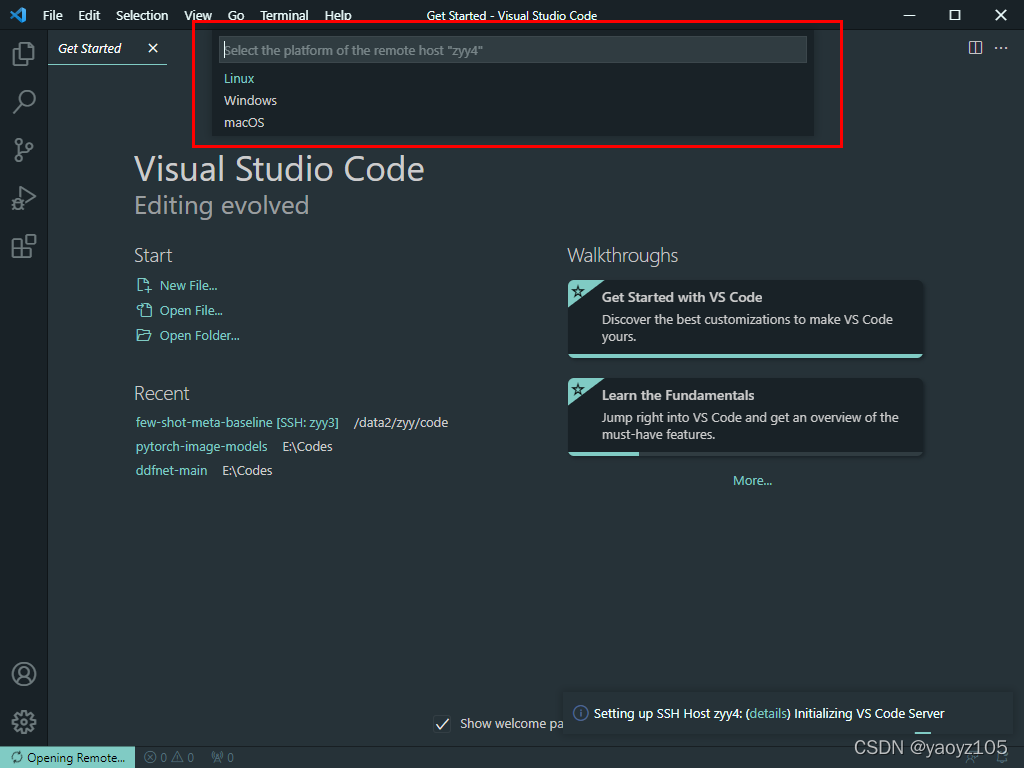Open the Explorer view in activity bar
The height and width of the screenshot is (768, 1024).
tap(24, 54)
